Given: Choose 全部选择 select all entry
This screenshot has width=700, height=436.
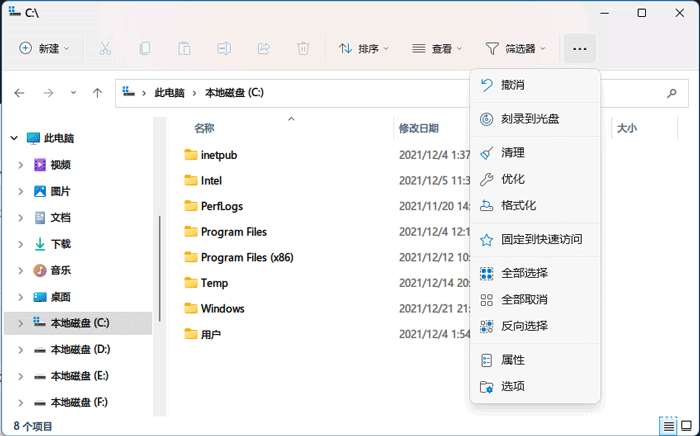Looking at the screenshot, I should point(535,273).
